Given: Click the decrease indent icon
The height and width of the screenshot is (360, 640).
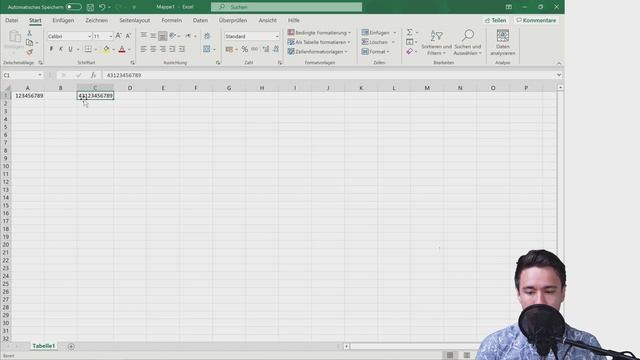Looking at the screenshot, I should point(172,49).
